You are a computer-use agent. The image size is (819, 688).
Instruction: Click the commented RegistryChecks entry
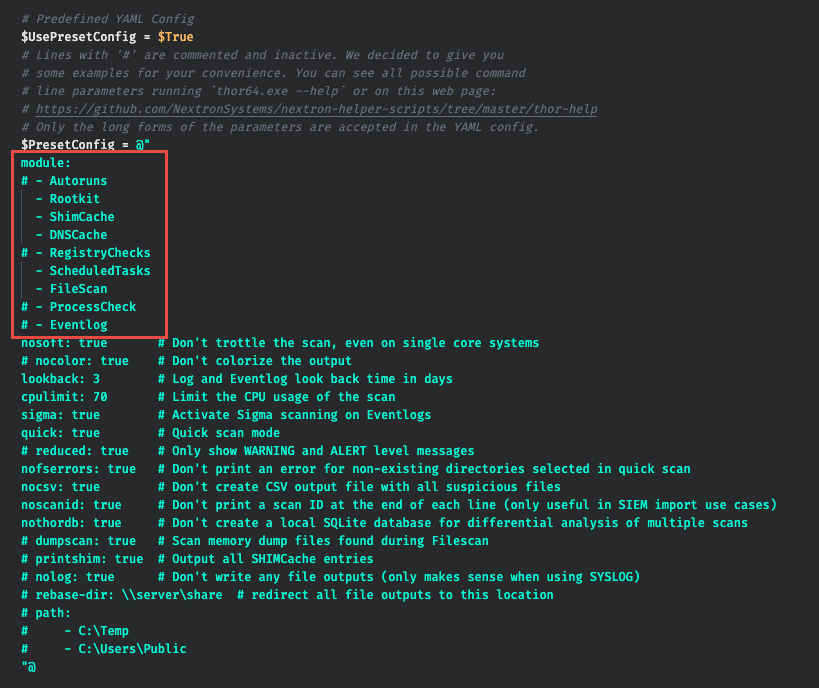[x=99, y=252]
